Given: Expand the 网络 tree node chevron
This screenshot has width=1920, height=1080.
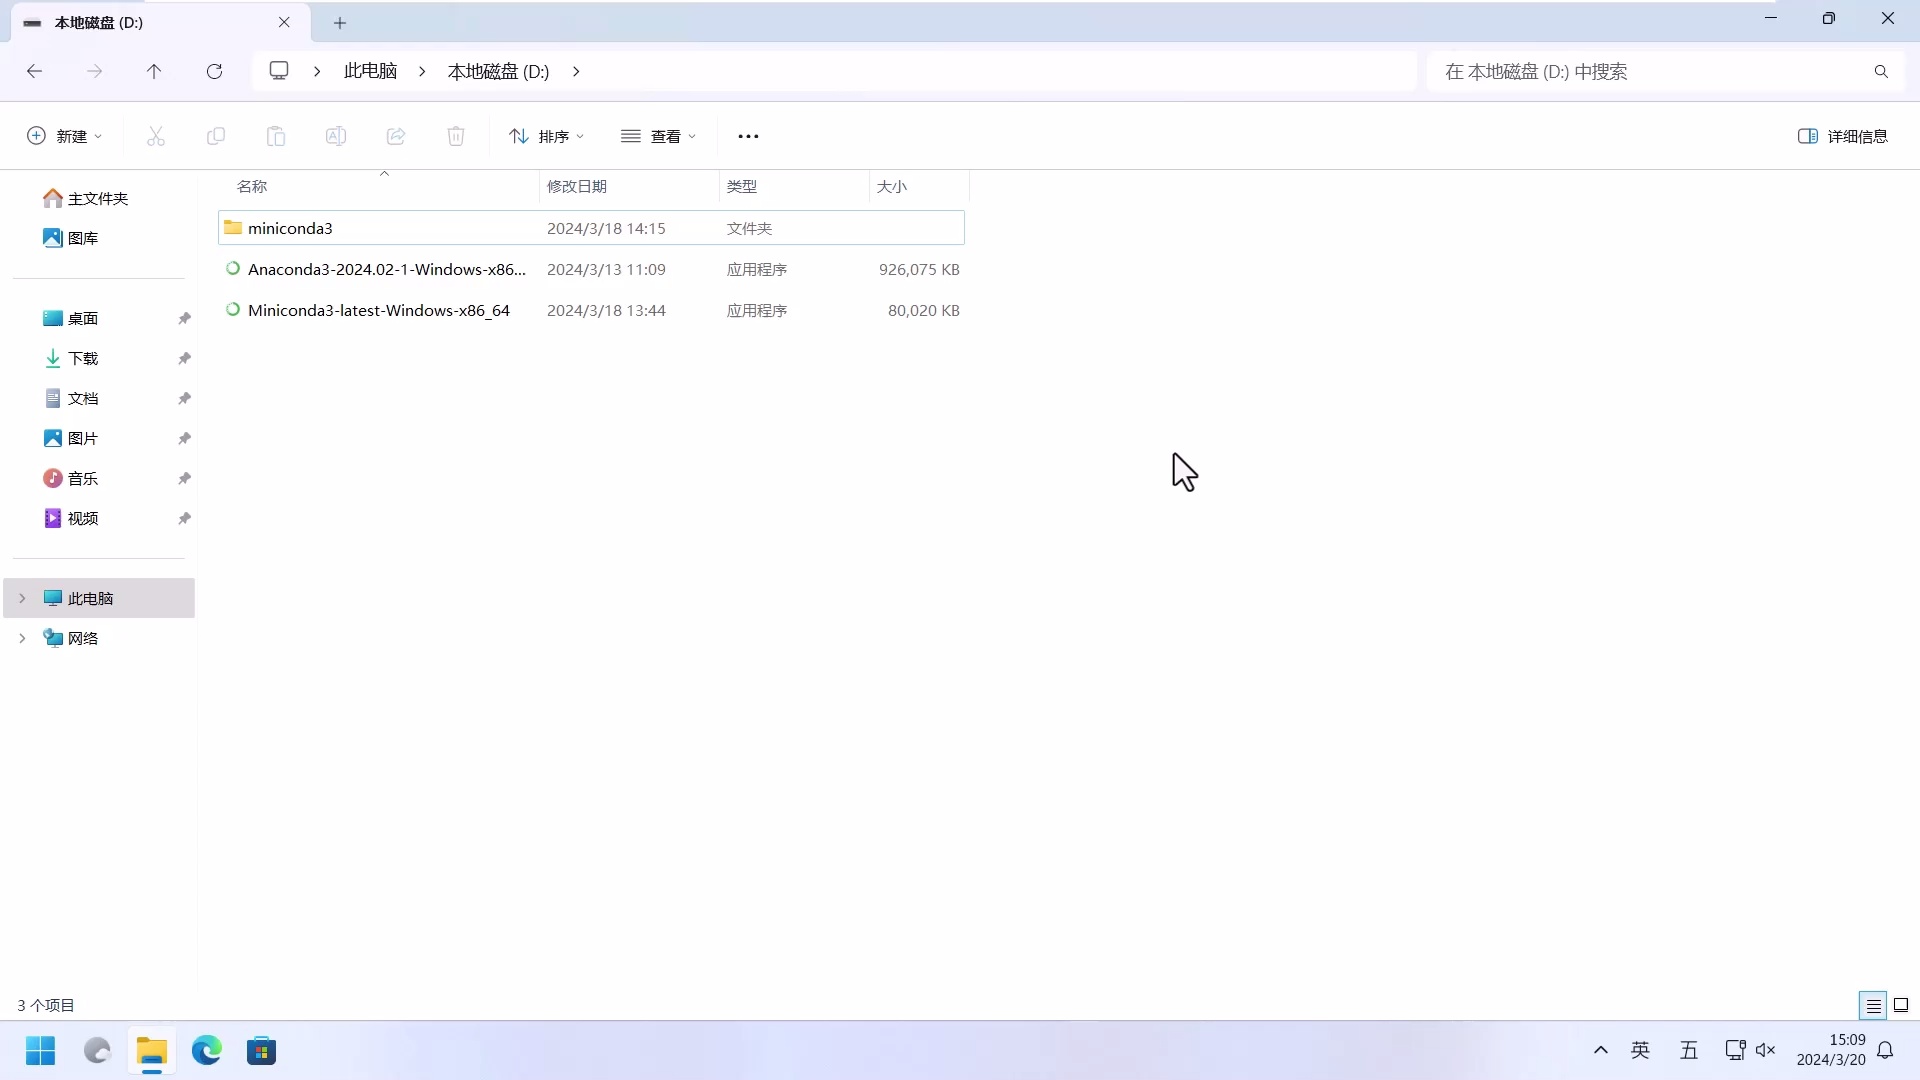Looking at the screenshot, I should [22, 638].
